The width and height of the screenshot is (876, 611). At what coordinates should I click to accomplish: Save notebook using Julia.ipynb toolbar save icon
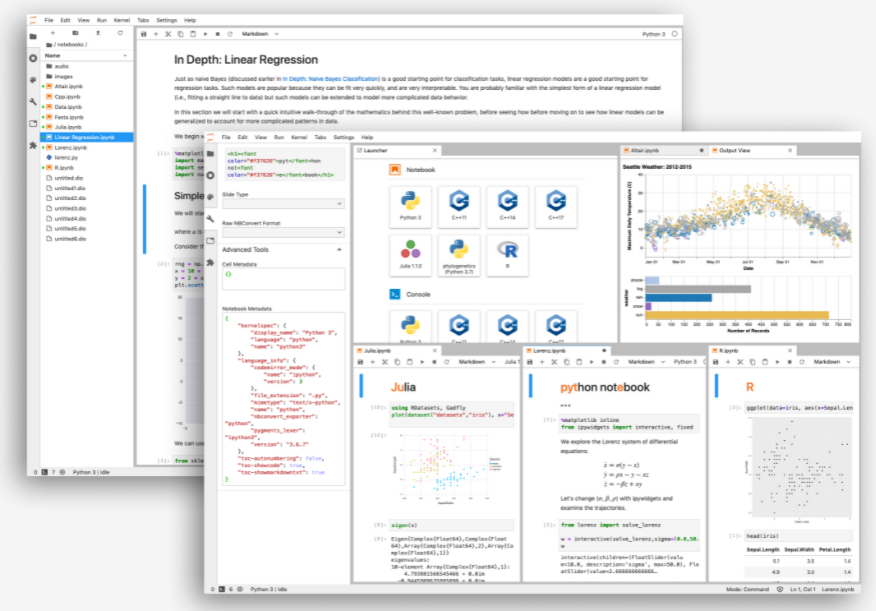click(x=361, y=361)
